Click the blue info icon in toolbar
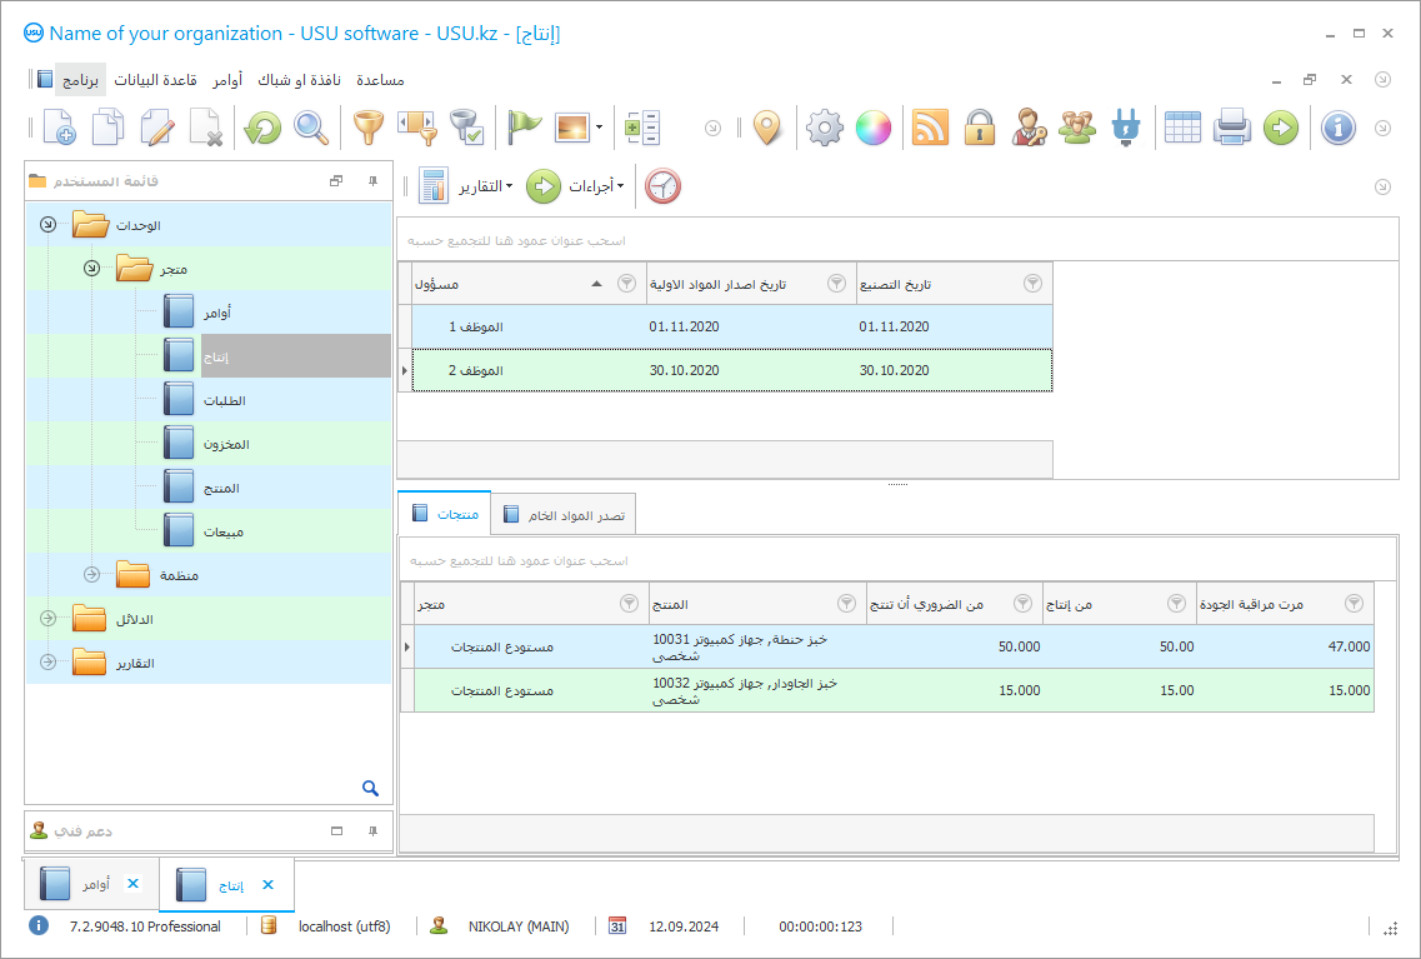 [1338, 128]
